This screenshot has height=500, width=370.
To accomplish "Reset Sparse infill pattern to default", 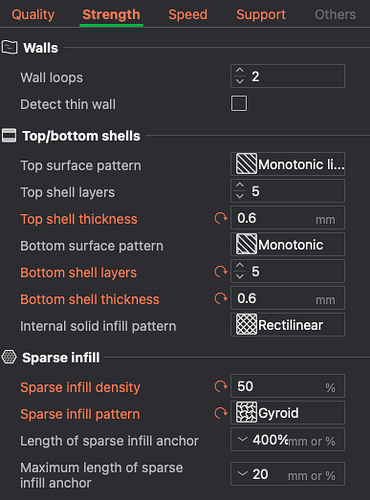I will coord(221,413).
